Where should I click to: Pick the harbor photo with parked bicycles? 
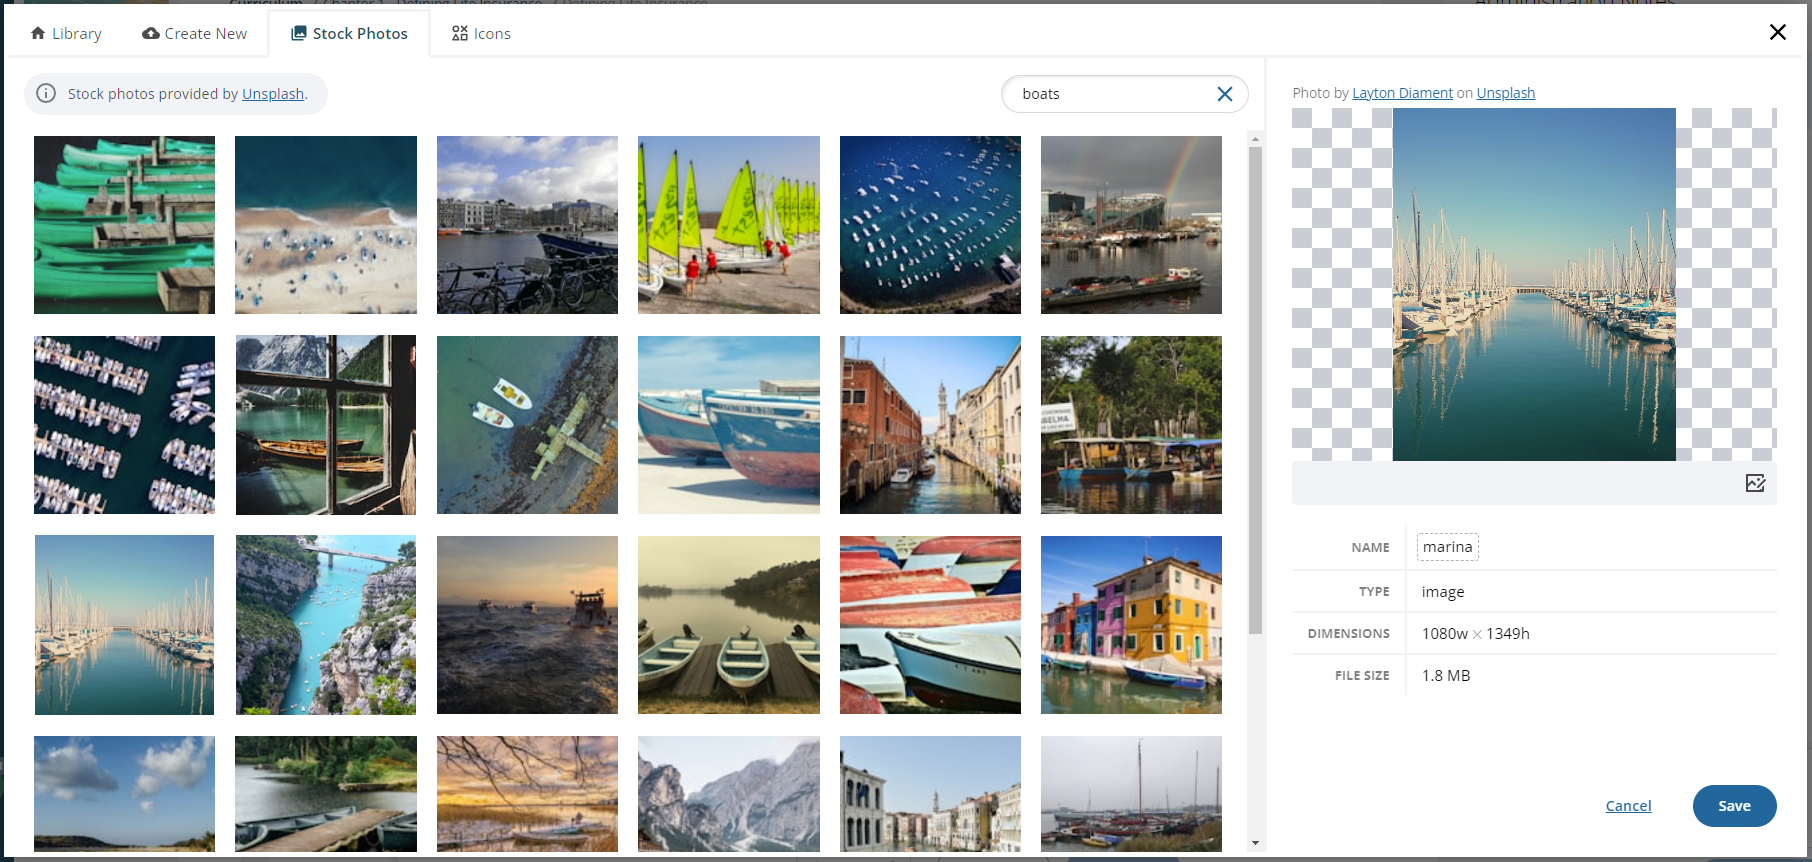coord(527,225)
